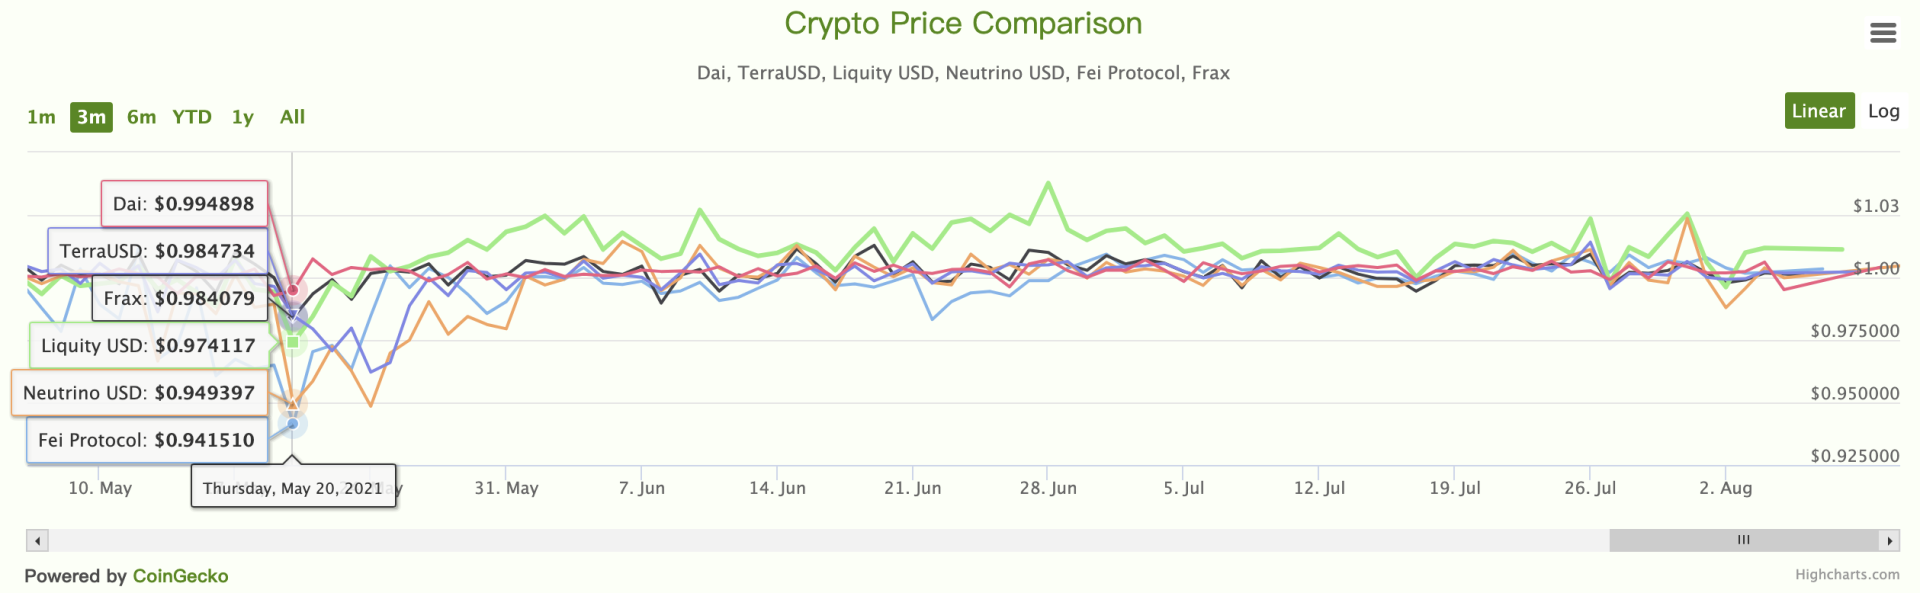Click the Dai data point marker
This screenshot has width=1920, height=593.
point(293,290)
